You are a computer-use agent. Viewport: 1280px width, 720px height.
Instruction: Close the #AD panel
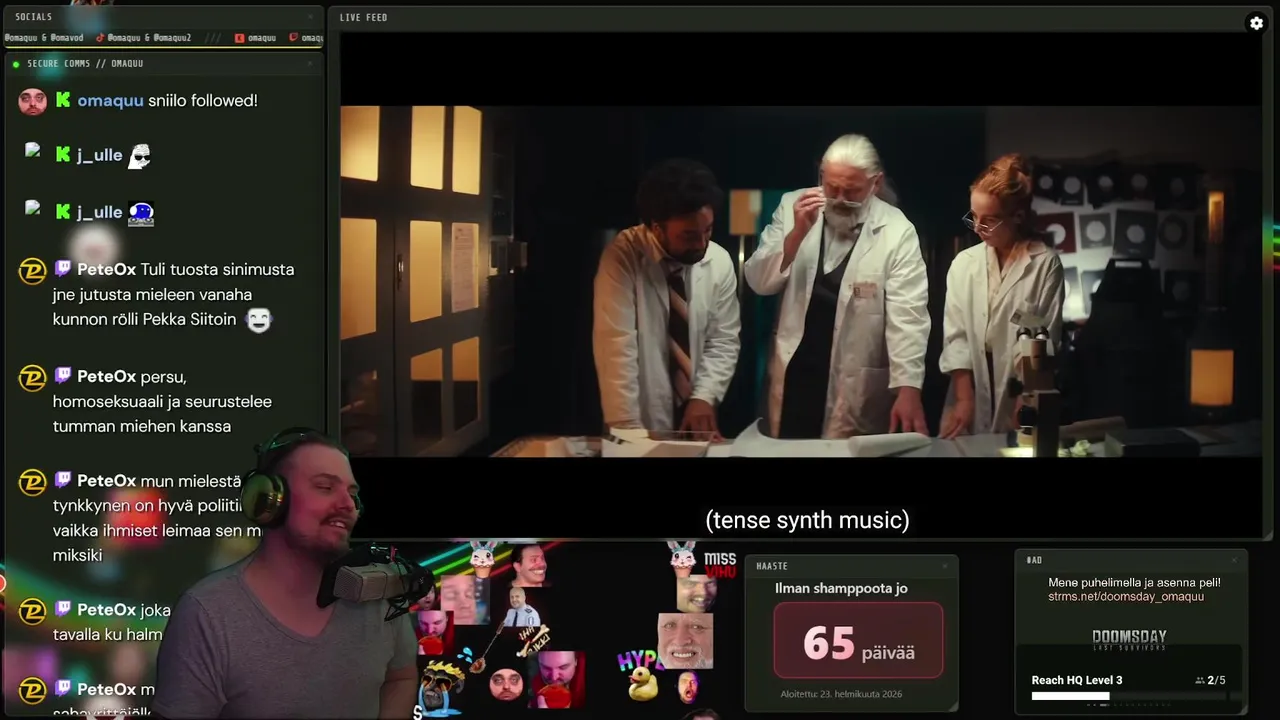(1234, 560)
